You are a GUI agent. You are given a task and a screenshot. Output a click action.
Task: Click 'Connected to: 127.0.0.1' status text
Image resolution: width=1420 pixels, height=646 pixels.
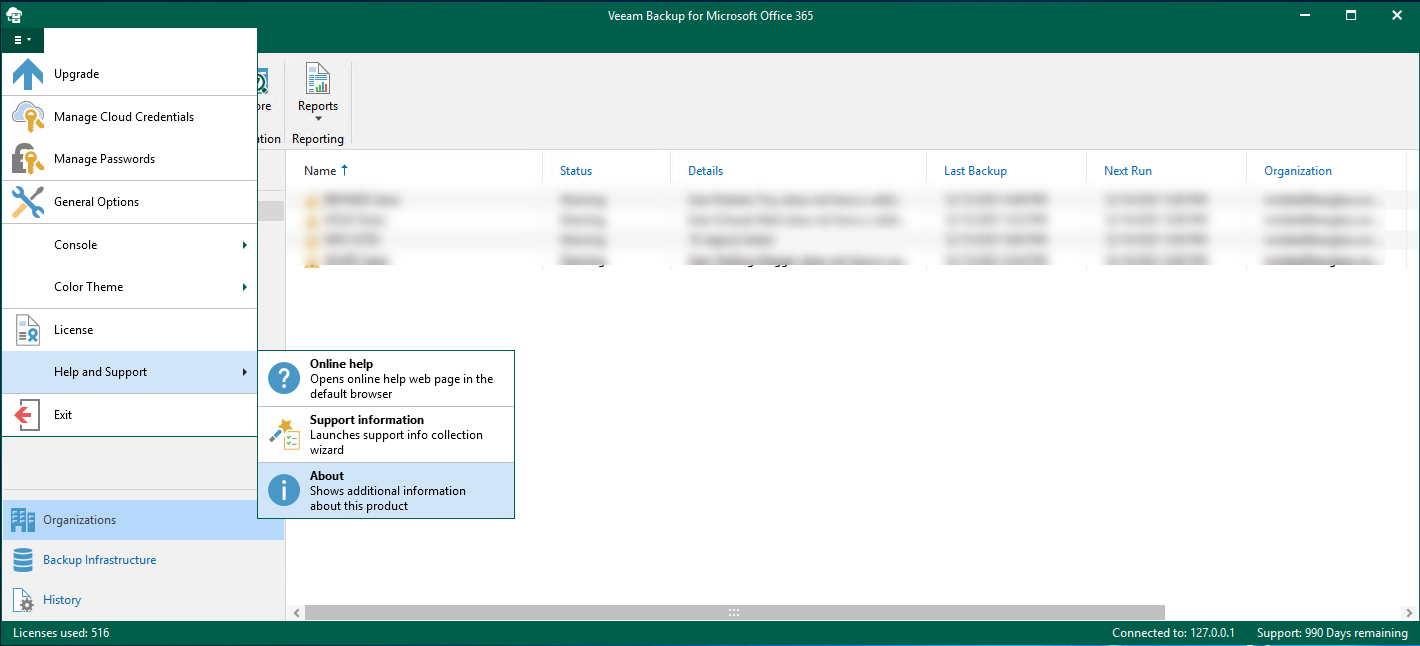tap(1174, 633)
